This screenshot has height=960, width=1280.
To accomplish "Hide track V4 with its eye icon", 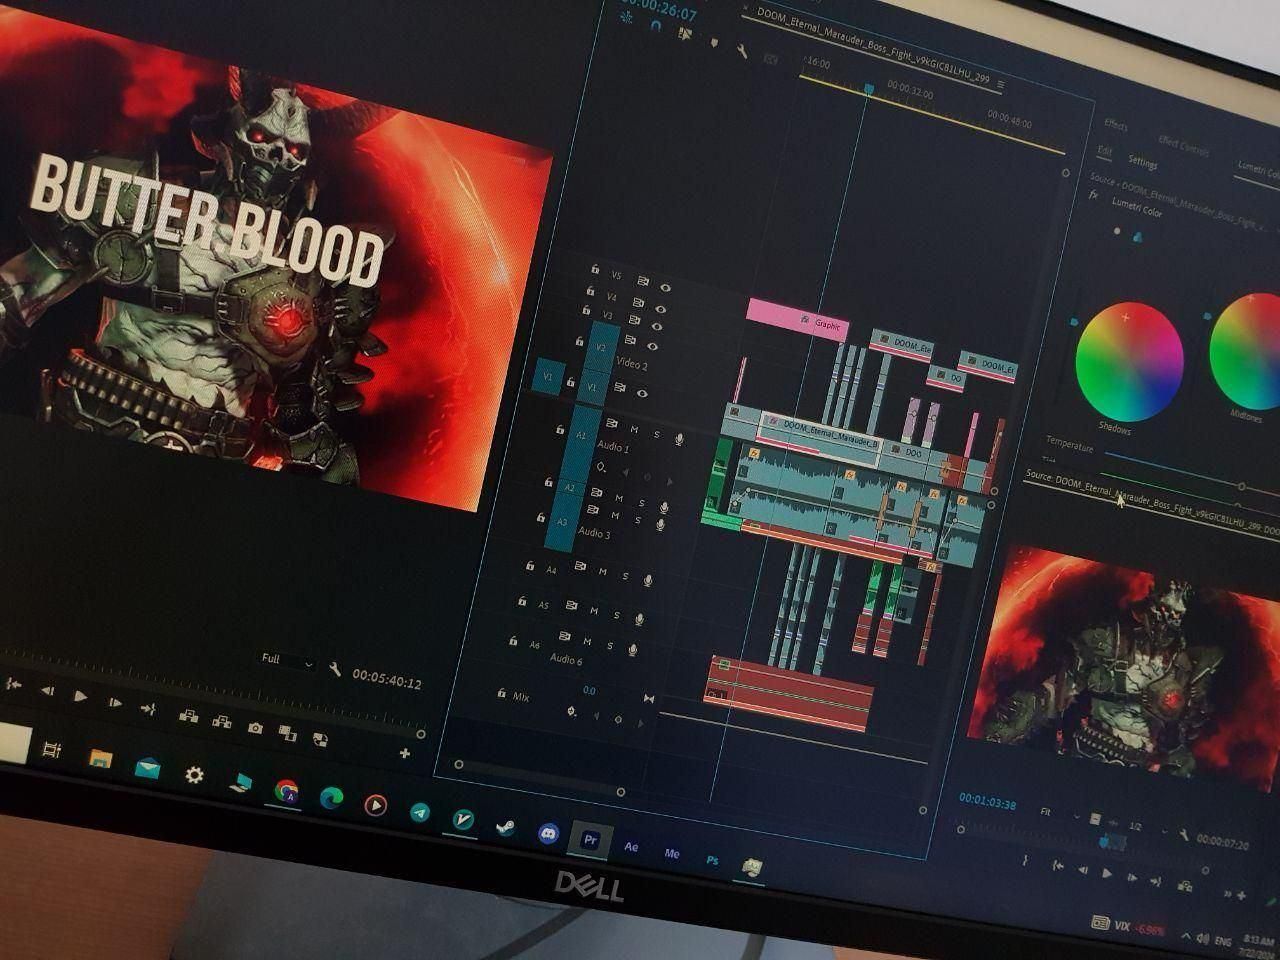I will [662, 308].
